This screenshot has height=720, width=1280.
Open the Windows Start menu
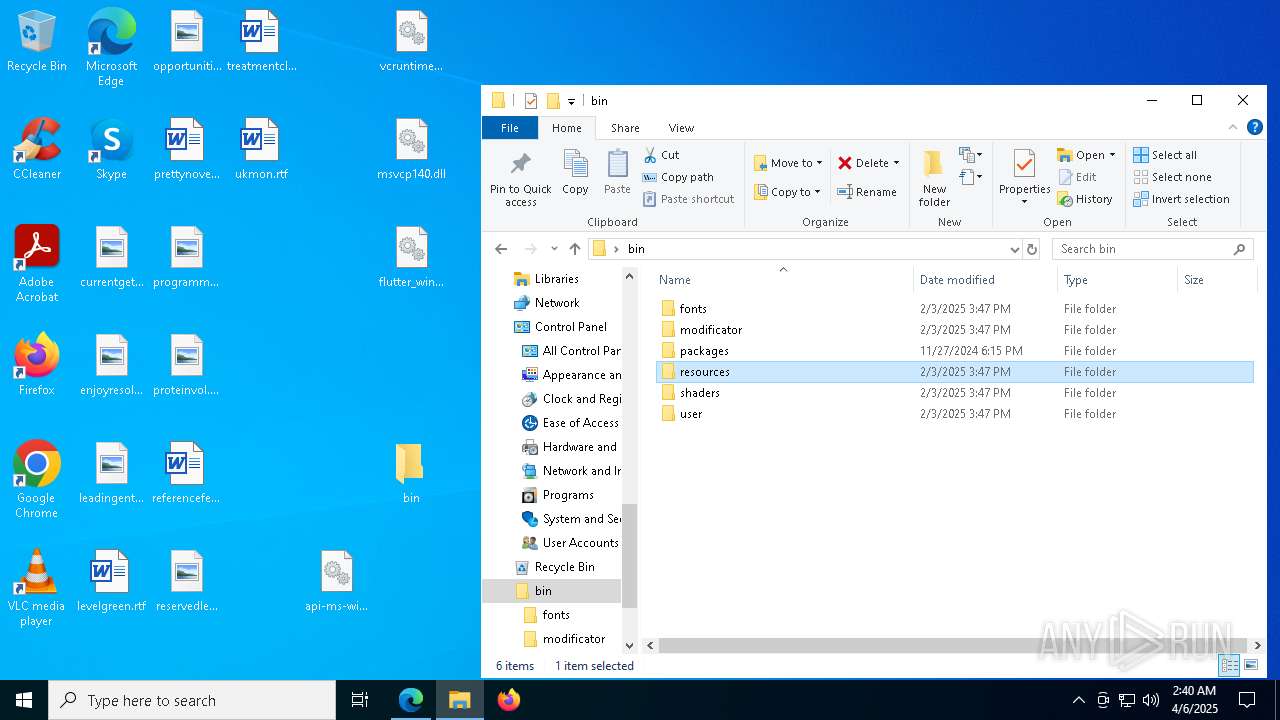point(24,700)
